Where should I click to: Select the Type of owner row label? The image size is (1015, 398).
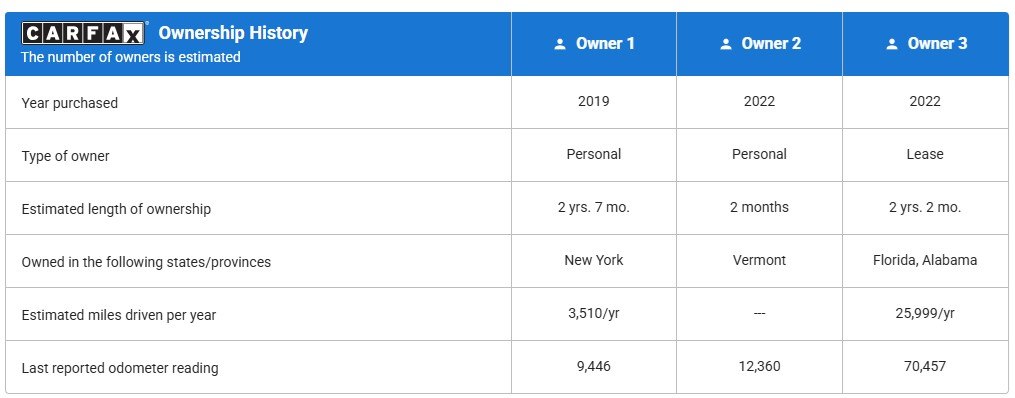click(65, 156)
